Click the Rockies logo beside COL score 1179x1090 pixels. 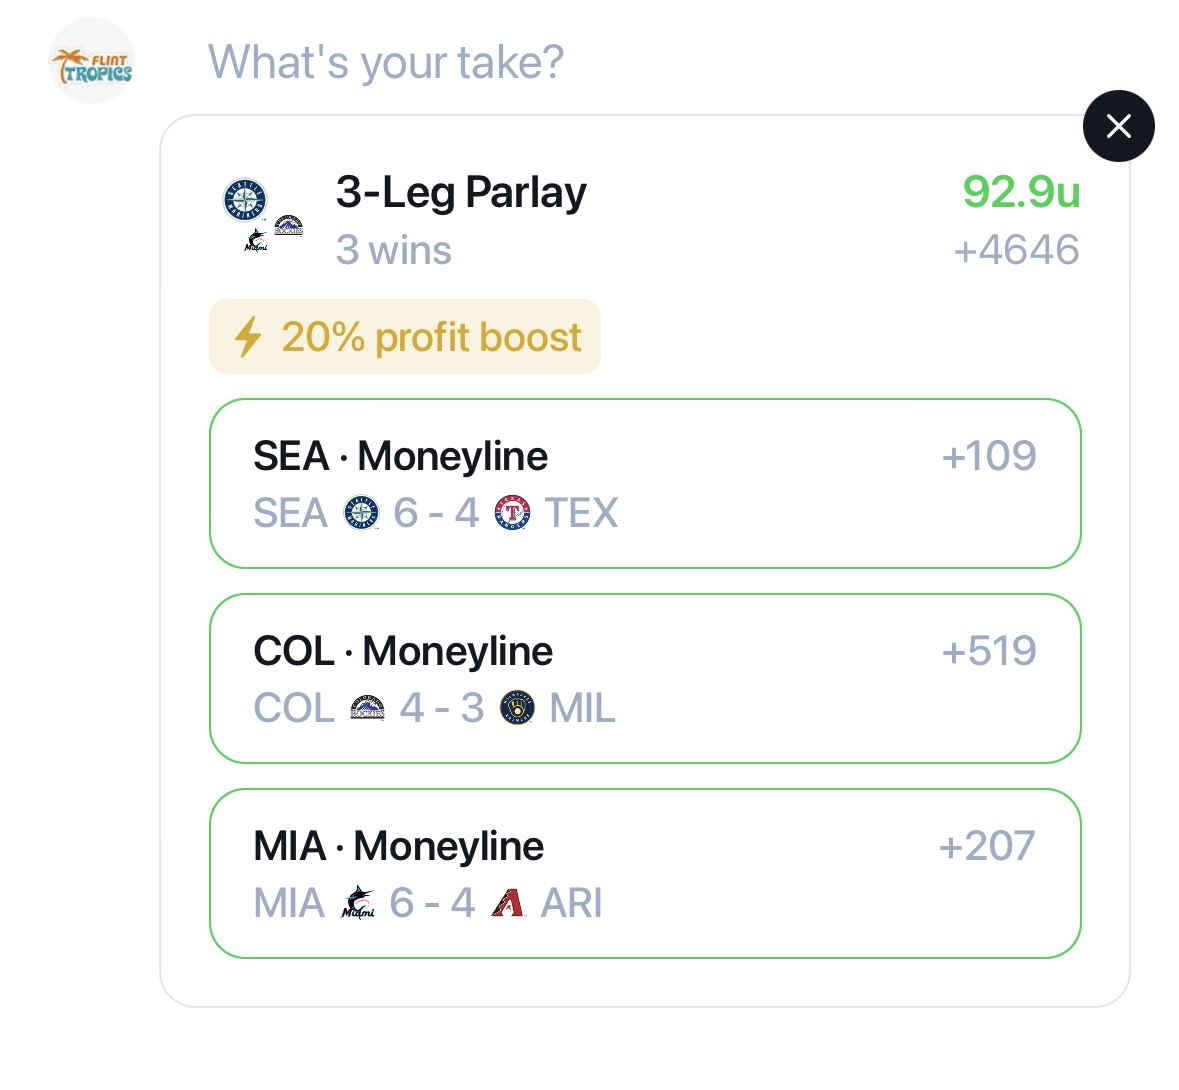(367, 708)
